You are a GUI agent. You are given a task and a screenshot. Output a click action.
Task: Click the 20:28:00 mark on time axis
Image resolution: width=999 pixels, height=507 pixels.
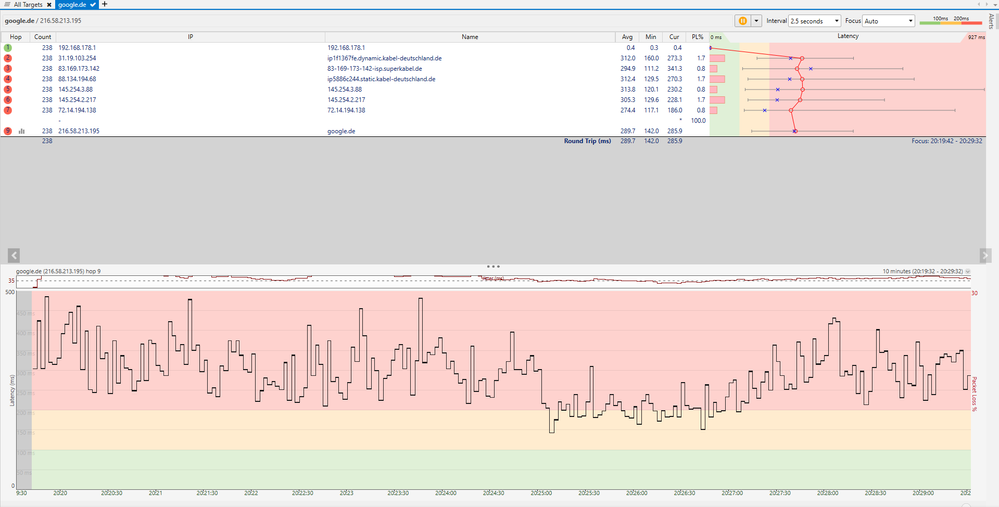(x=829, y=493)
